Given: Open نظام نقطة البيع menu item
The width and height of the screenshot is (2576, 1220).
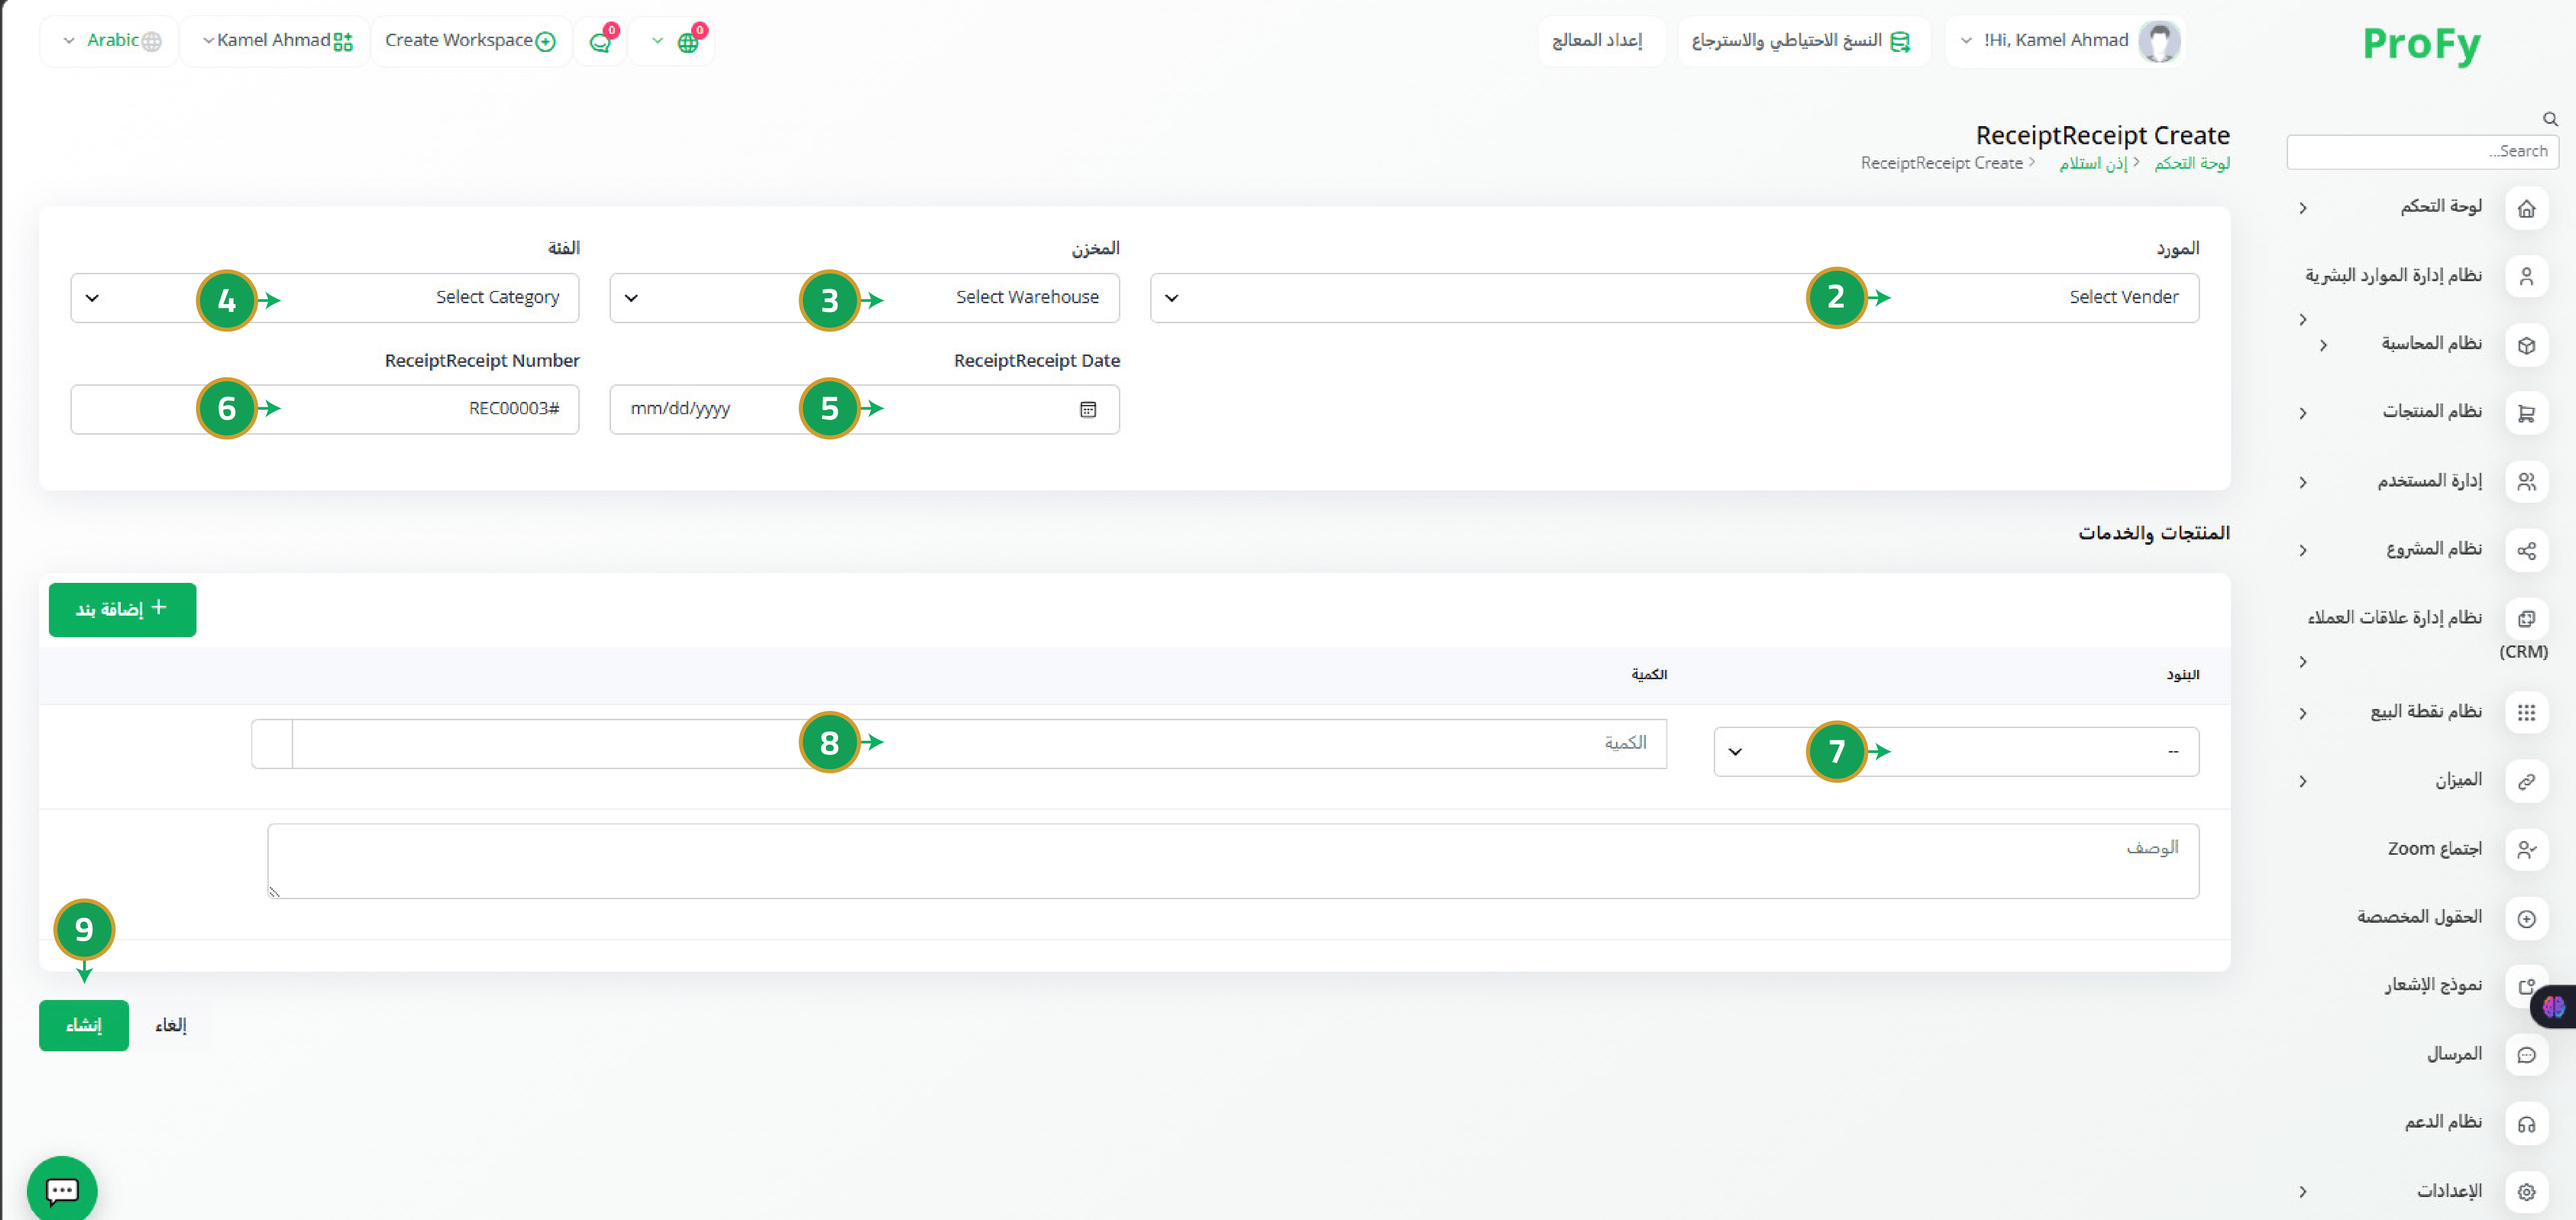Looking at the screenshot, I should pyautogui.click(x=2426, y=712).
